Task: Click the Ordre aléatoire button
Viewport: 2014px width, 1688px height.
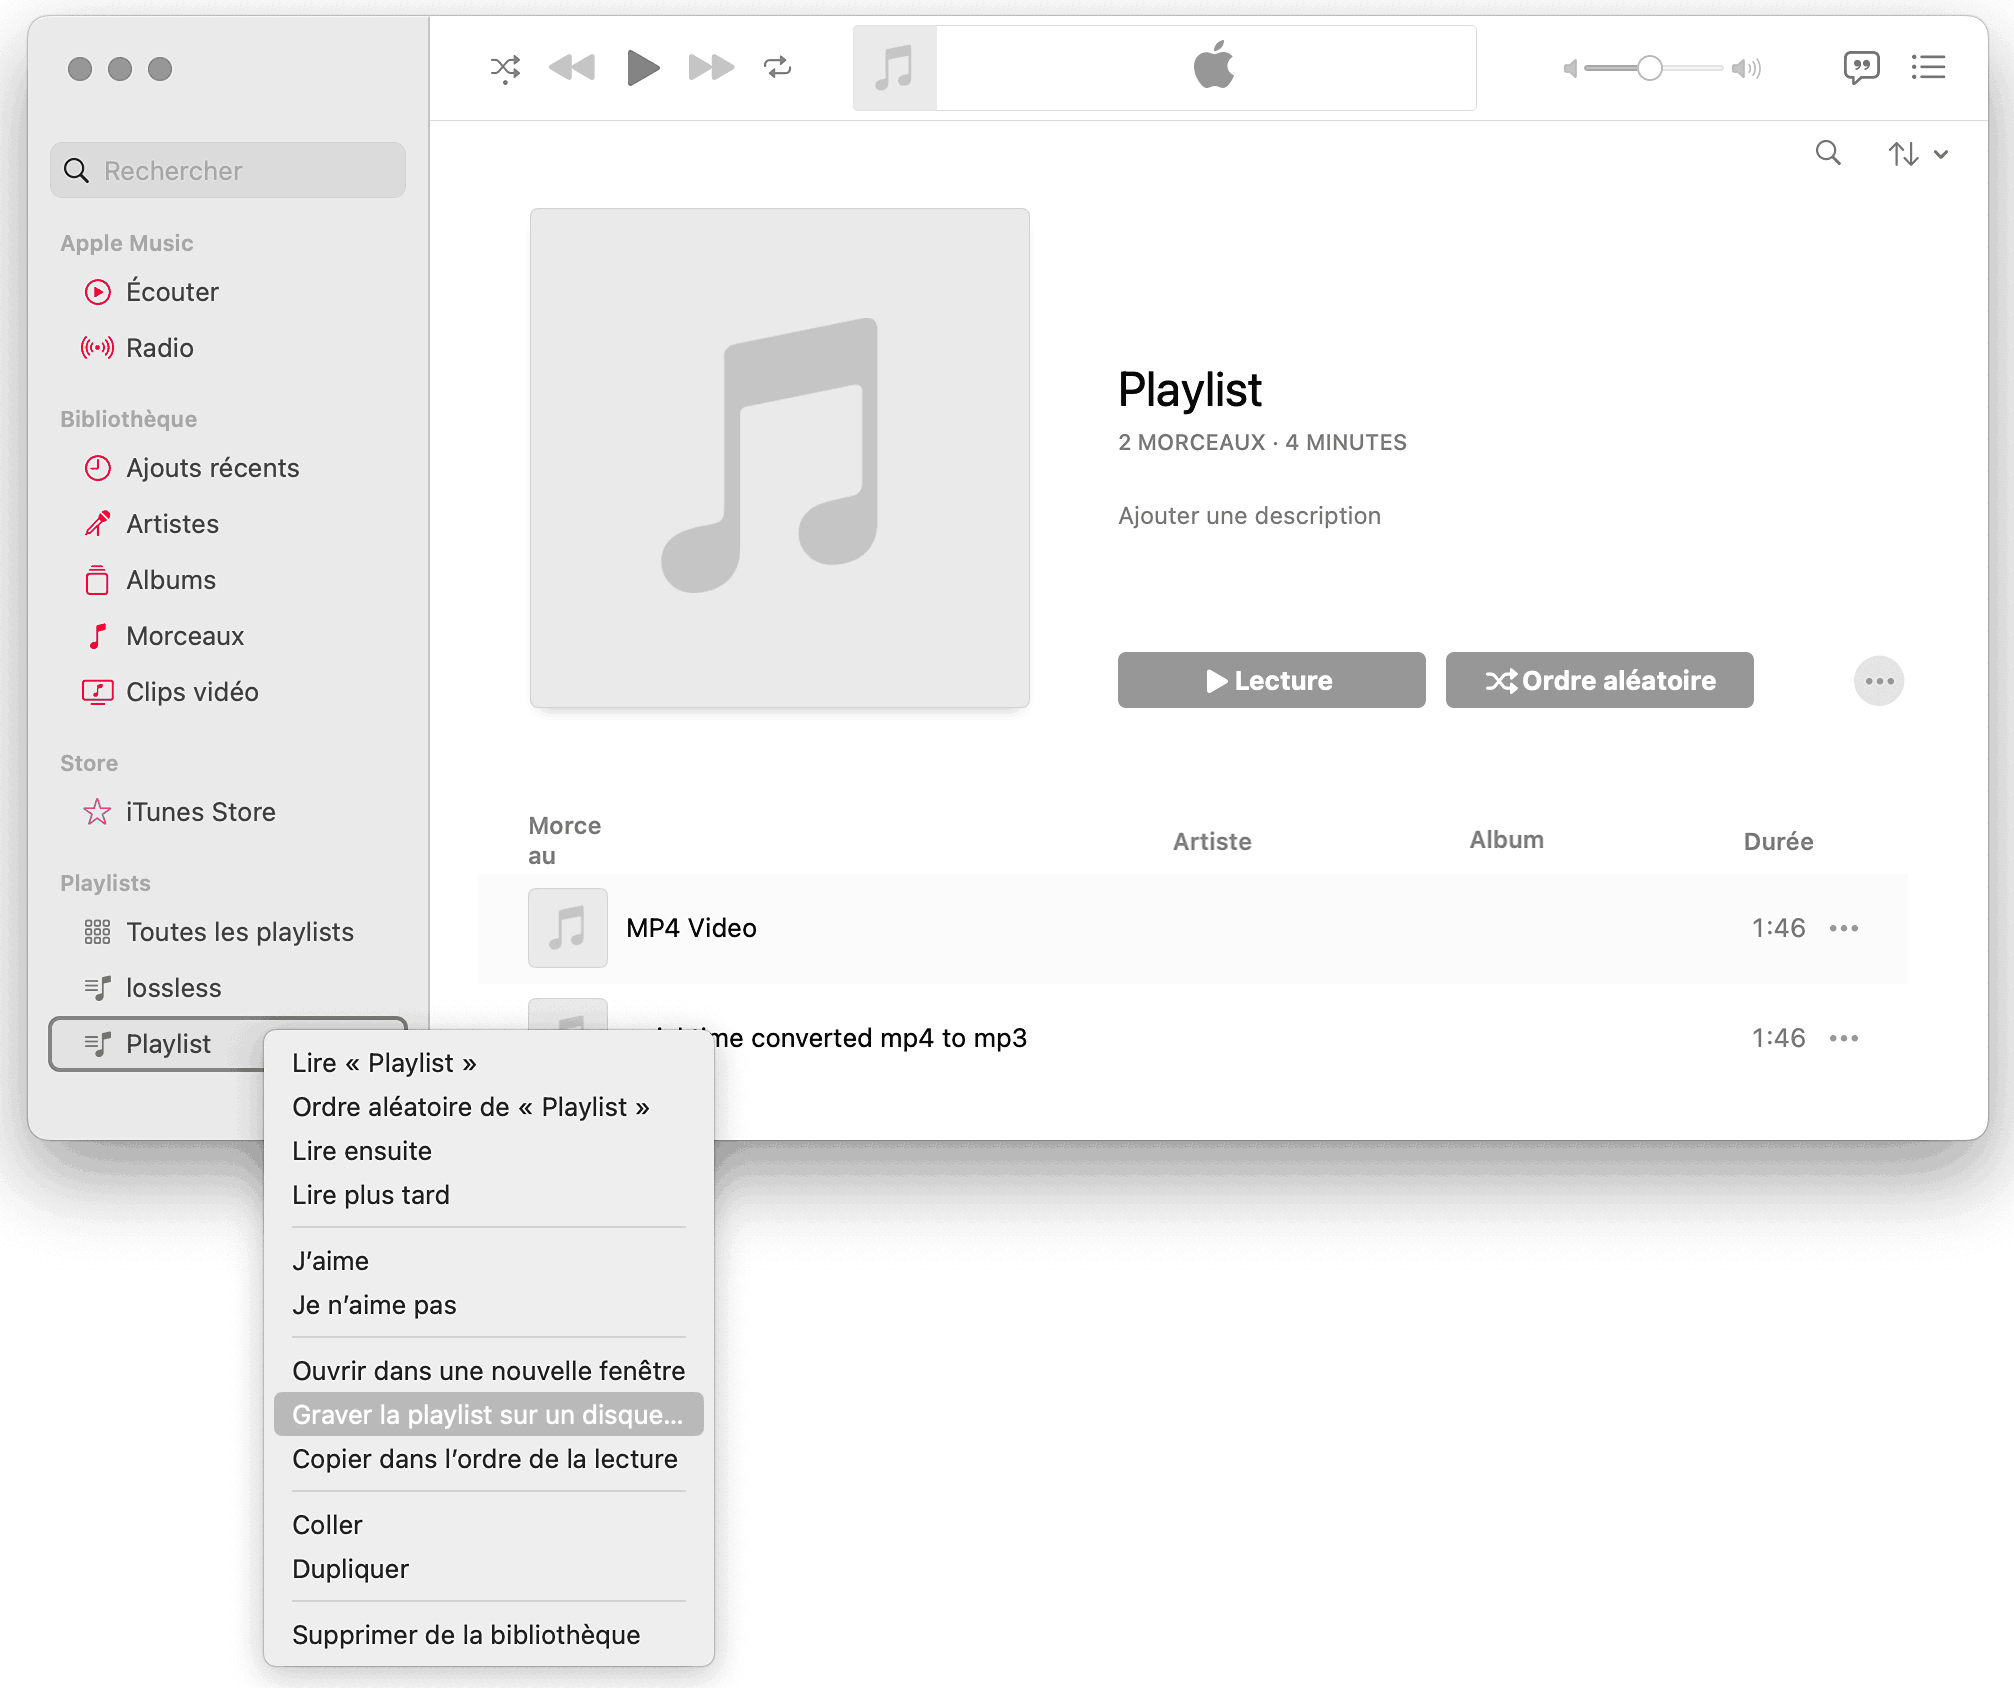Action: (1599, 680)
